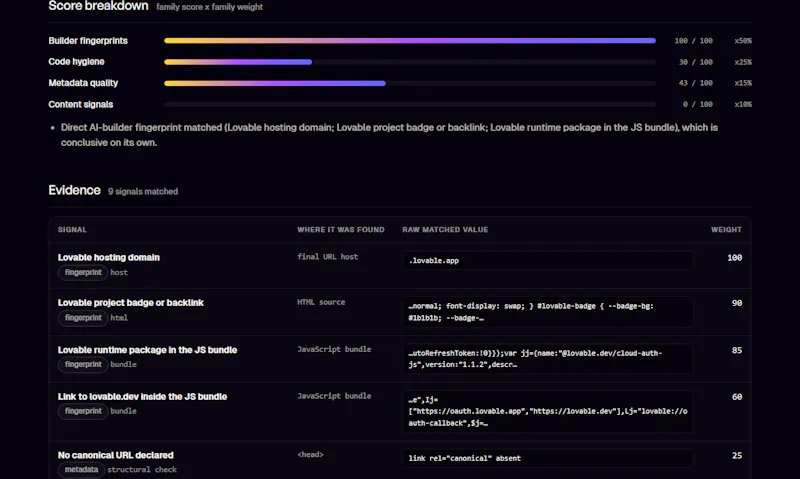Click weight value 90
Image resolution: width=800 pixels, height=479 pixels.
737,303
